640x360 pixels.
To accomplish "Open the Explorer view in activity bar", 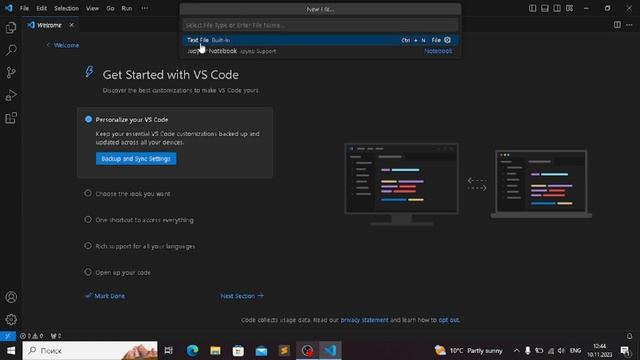I will point(11,27).
